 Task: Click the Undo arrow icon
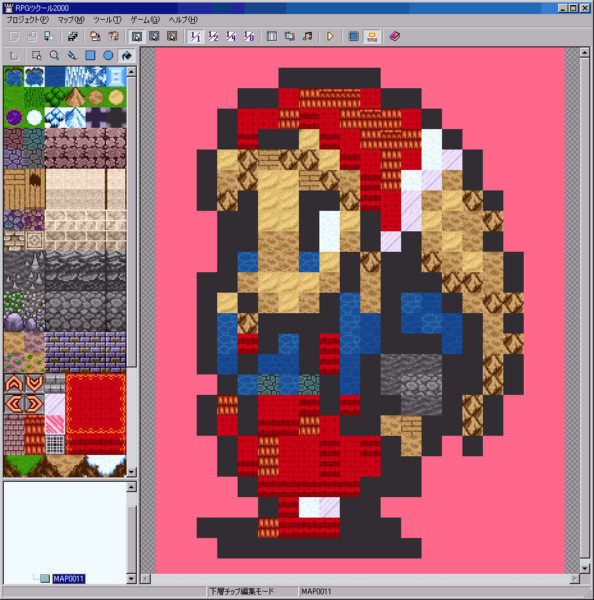pyautogui.click(x=14, y=56)
